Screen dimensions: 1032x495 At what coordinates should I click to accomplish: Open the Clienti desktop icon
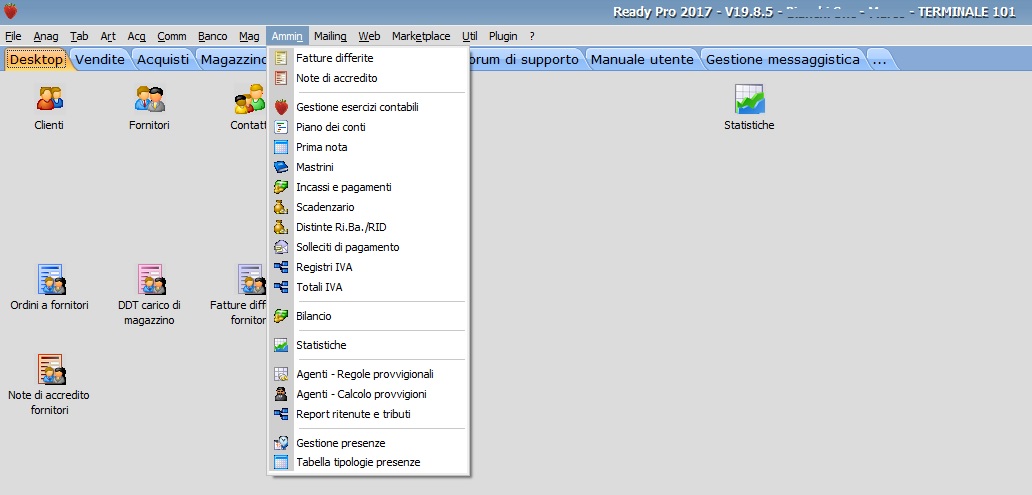49,99
